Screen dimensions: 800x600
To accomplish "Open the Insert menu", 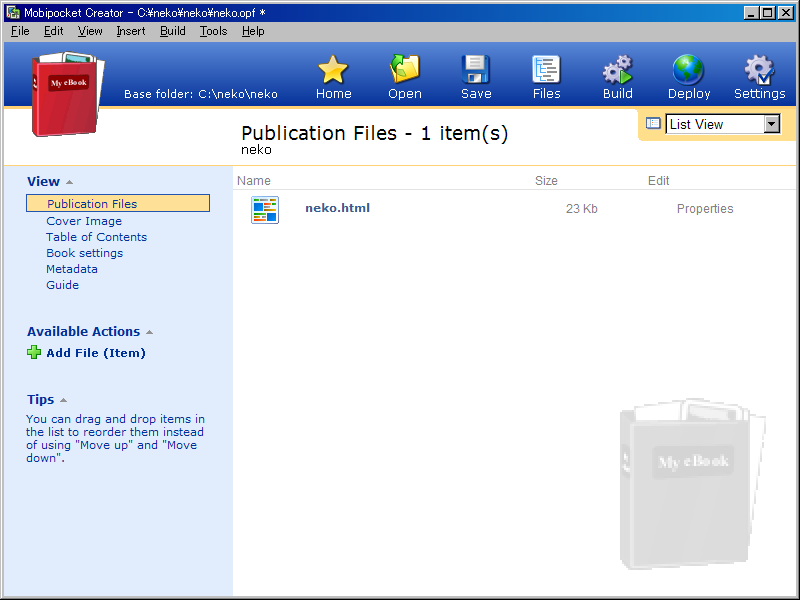I will coord(131,31).
